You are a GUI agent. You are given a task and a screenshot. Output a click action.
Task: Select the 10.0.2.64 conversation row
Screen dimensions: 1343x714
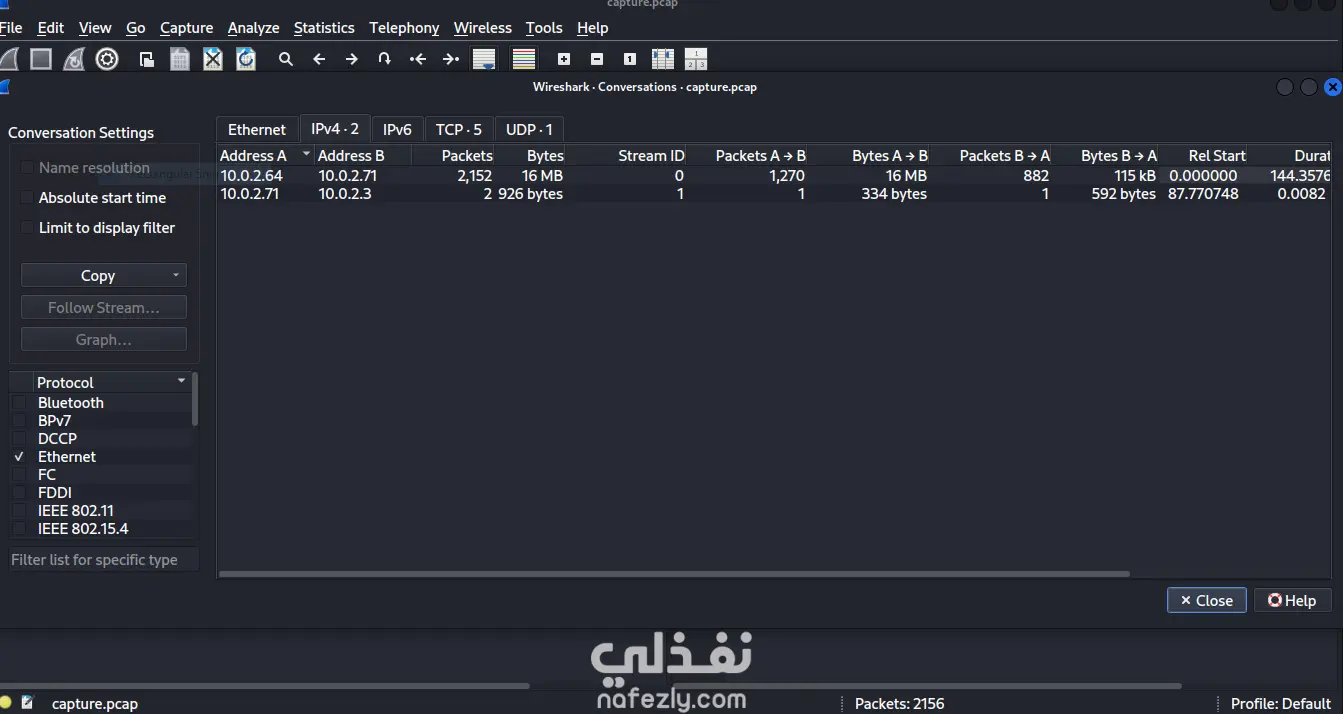[x=775, y=176]
